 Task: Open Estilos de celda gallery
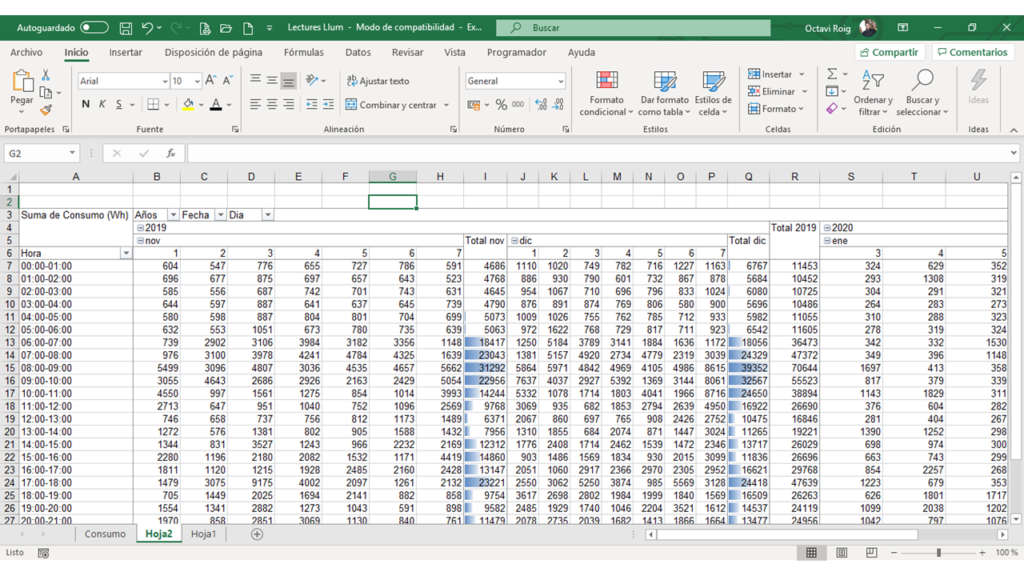[712, 93]
